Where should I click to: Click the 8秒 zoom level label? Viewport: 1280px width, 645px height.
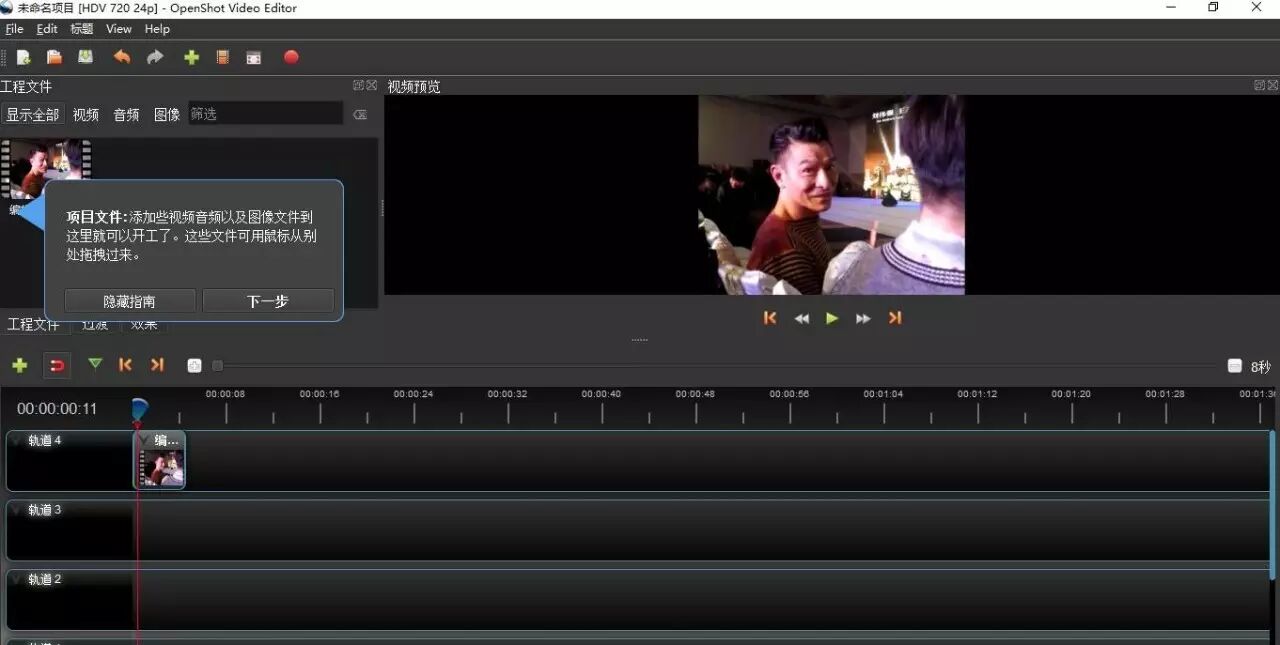(1261, 367)
